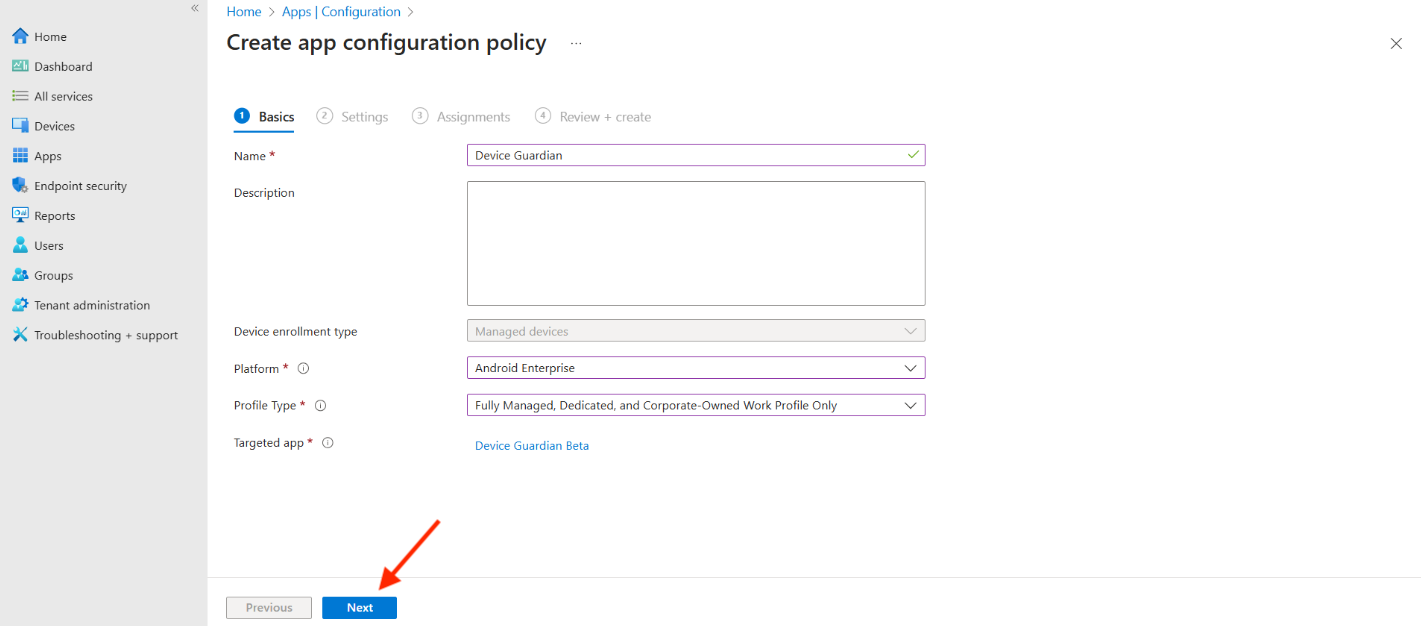Click the Home icon in sidebar
The image size is (1421, 626).
[x=20, y=37]
